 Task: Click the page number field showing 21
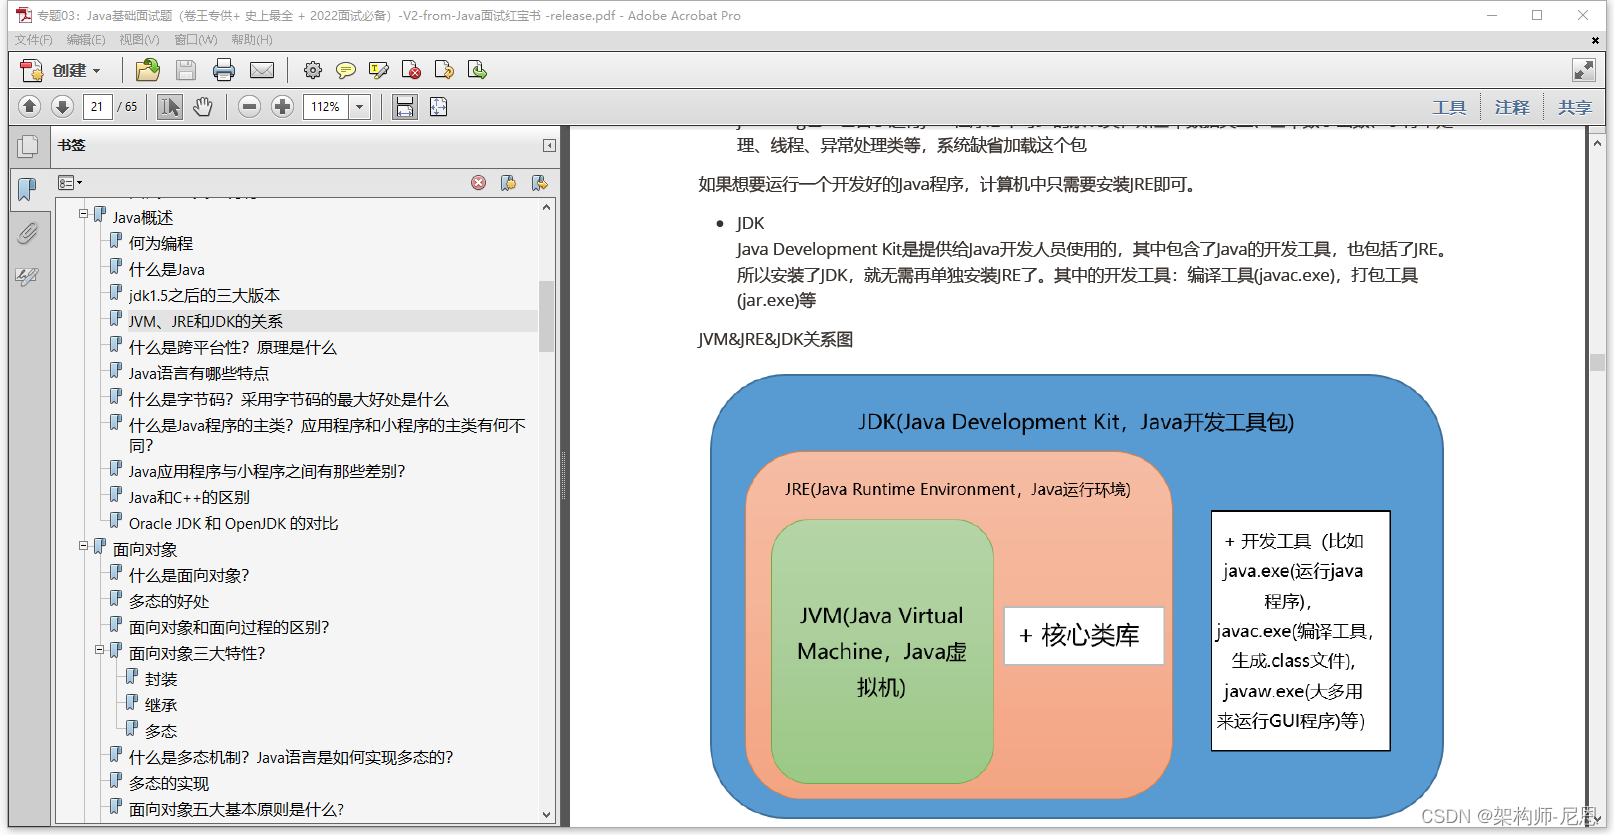tap(98, 106)
